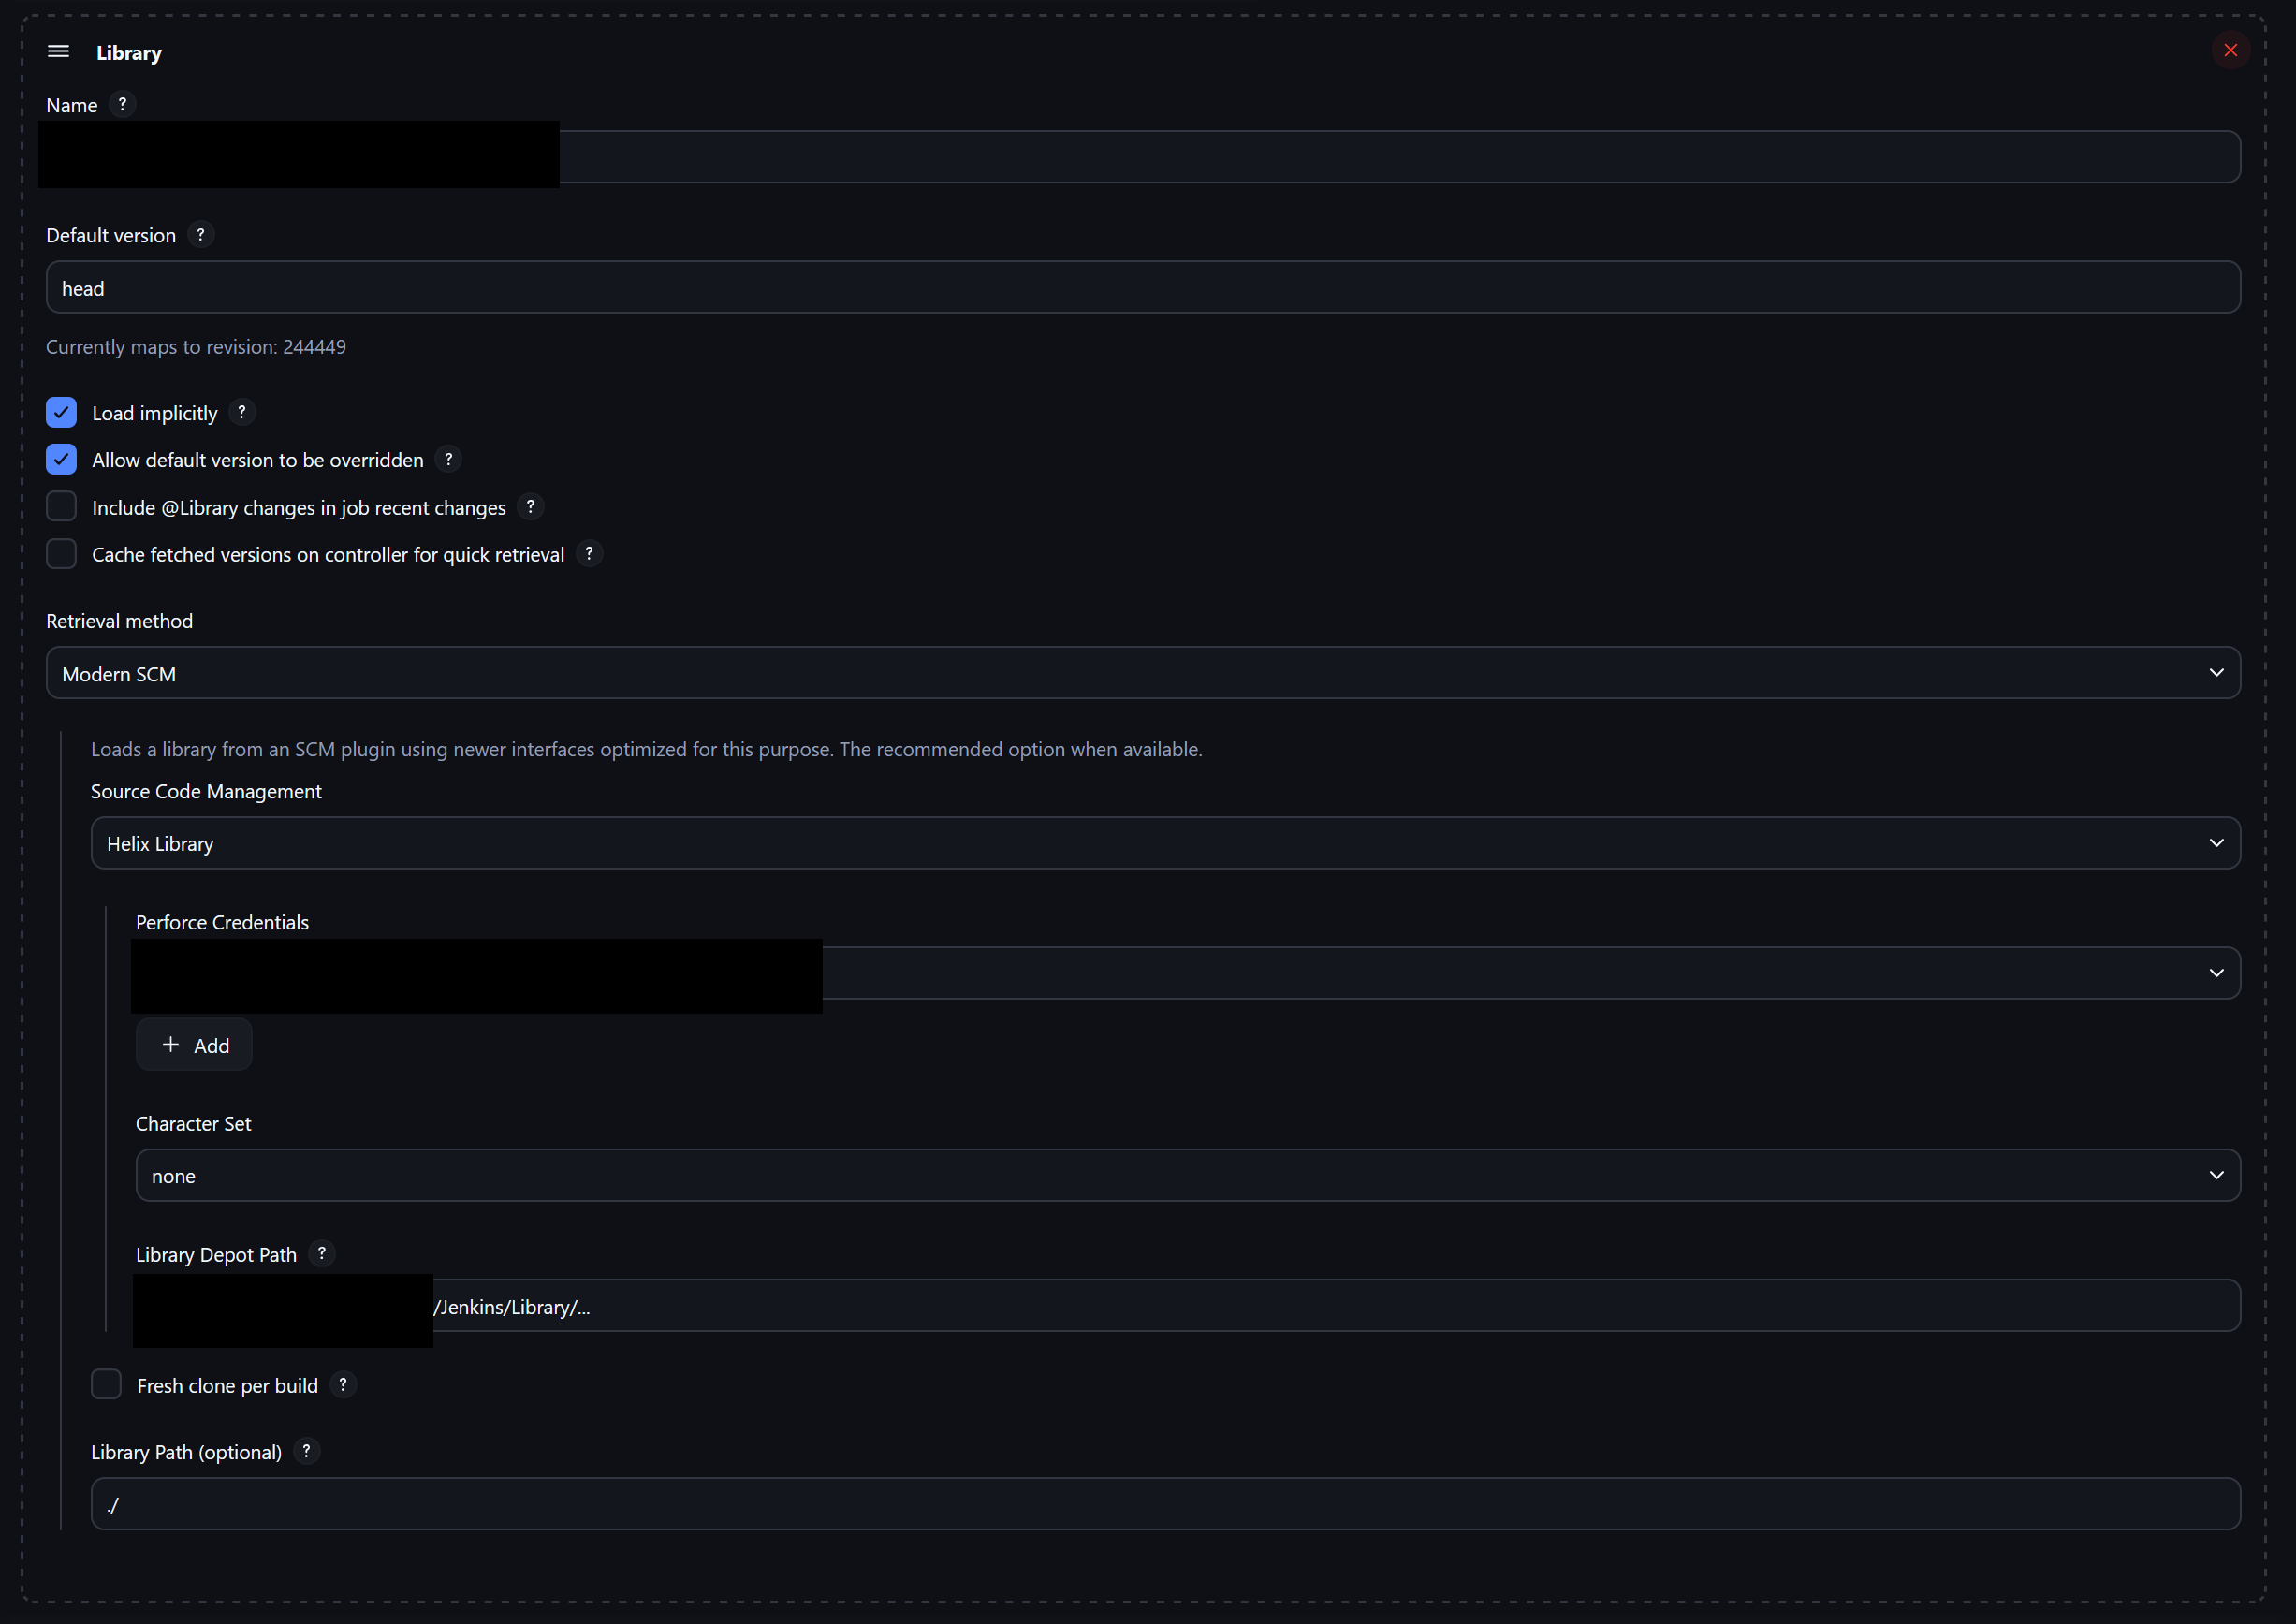Enable Include @Library changes in job recent changes
Image resolution: width=2296 pixels, height=1624 pixels.
pos(61,506)
